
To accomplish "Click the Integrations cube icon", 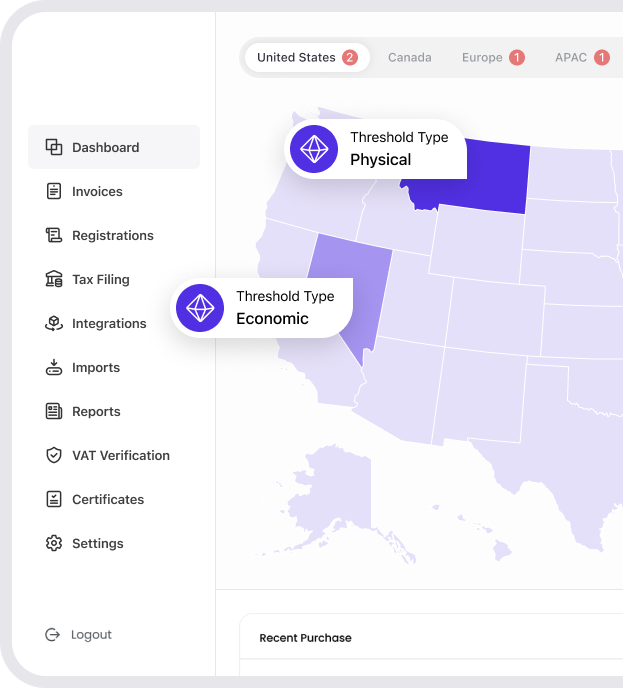I will pos(54,323).
